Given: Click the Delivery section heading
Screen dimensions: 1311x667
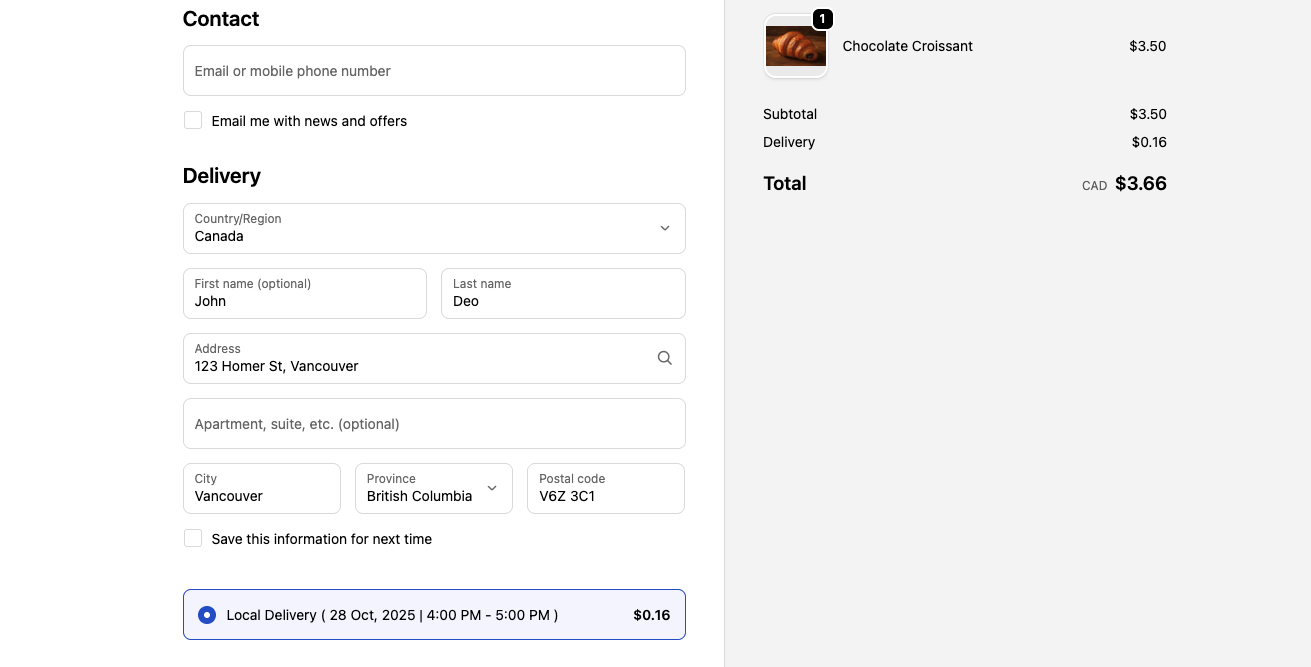Looking at the screenshot, I should tap(221, 175).
